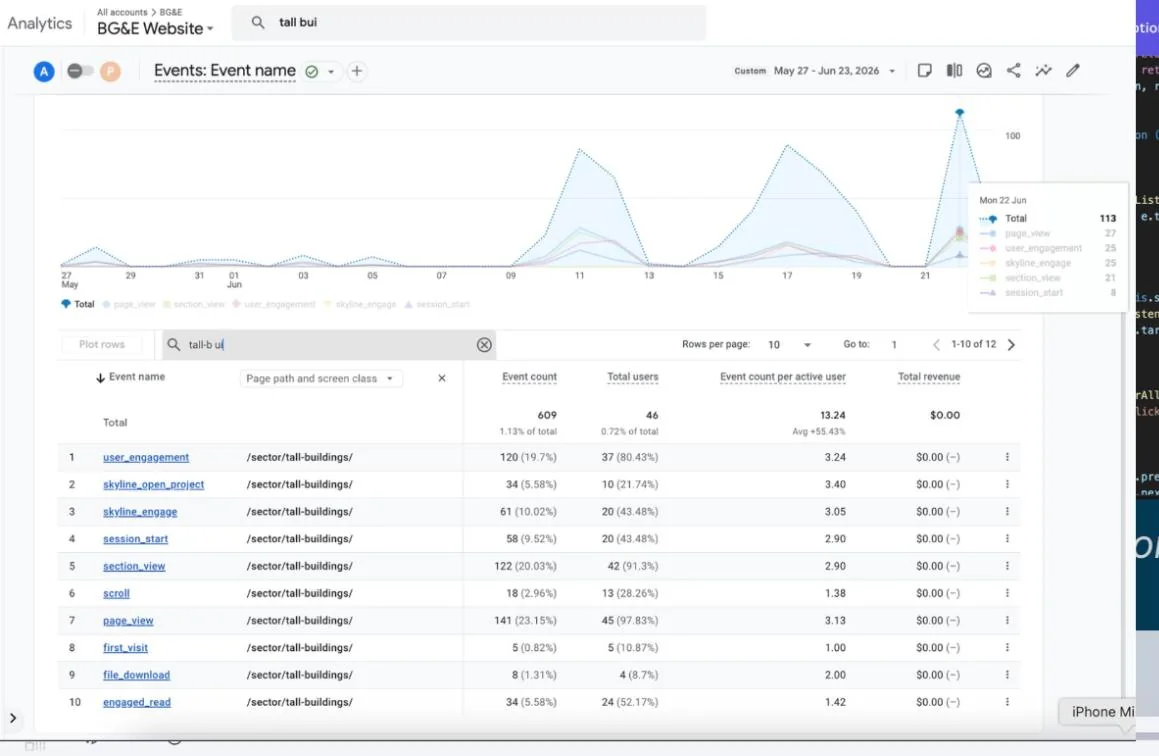The height and width of the screenshot is (756, 1159).
Task: Click the compare data columns icon
Action: click(954, 70)
